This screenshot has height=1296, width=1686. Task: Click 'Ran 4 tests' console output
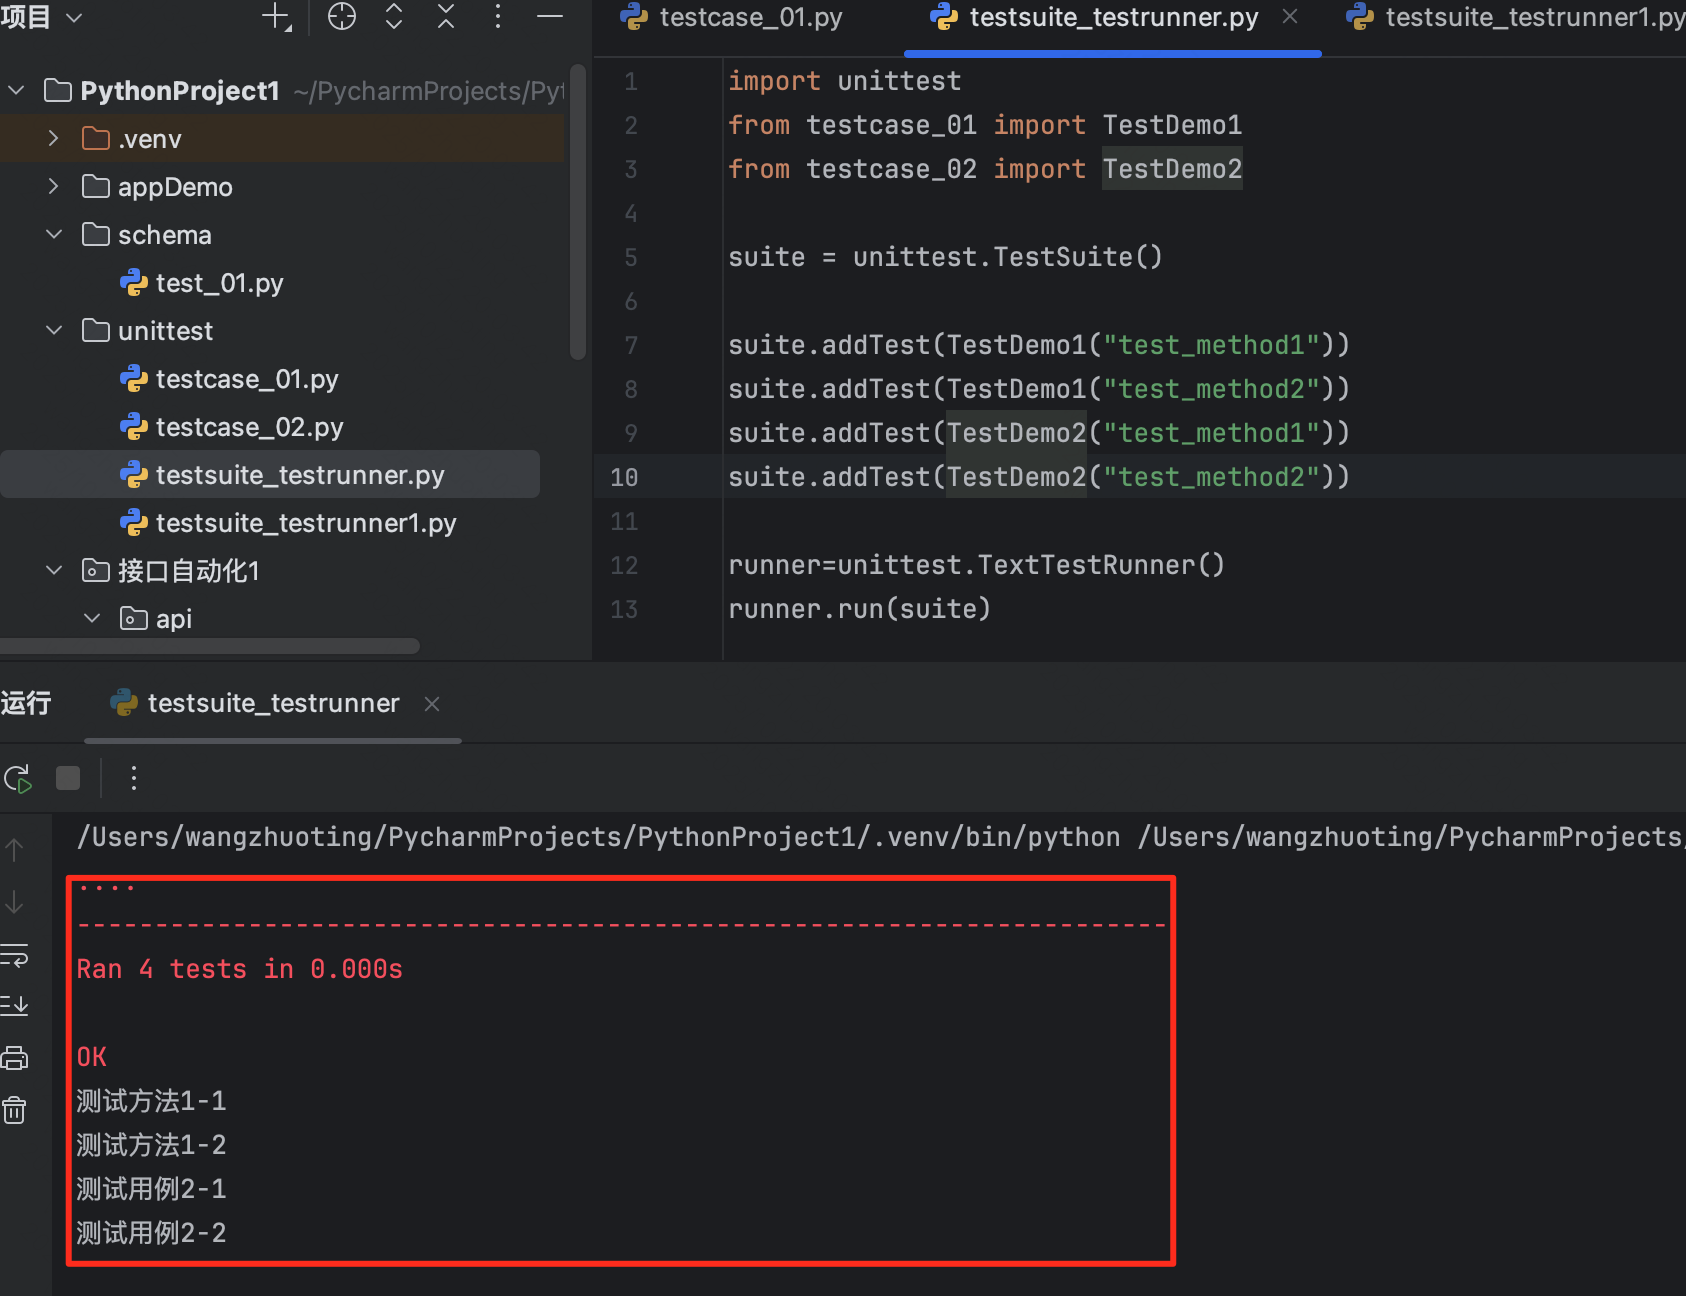[240, 969]
